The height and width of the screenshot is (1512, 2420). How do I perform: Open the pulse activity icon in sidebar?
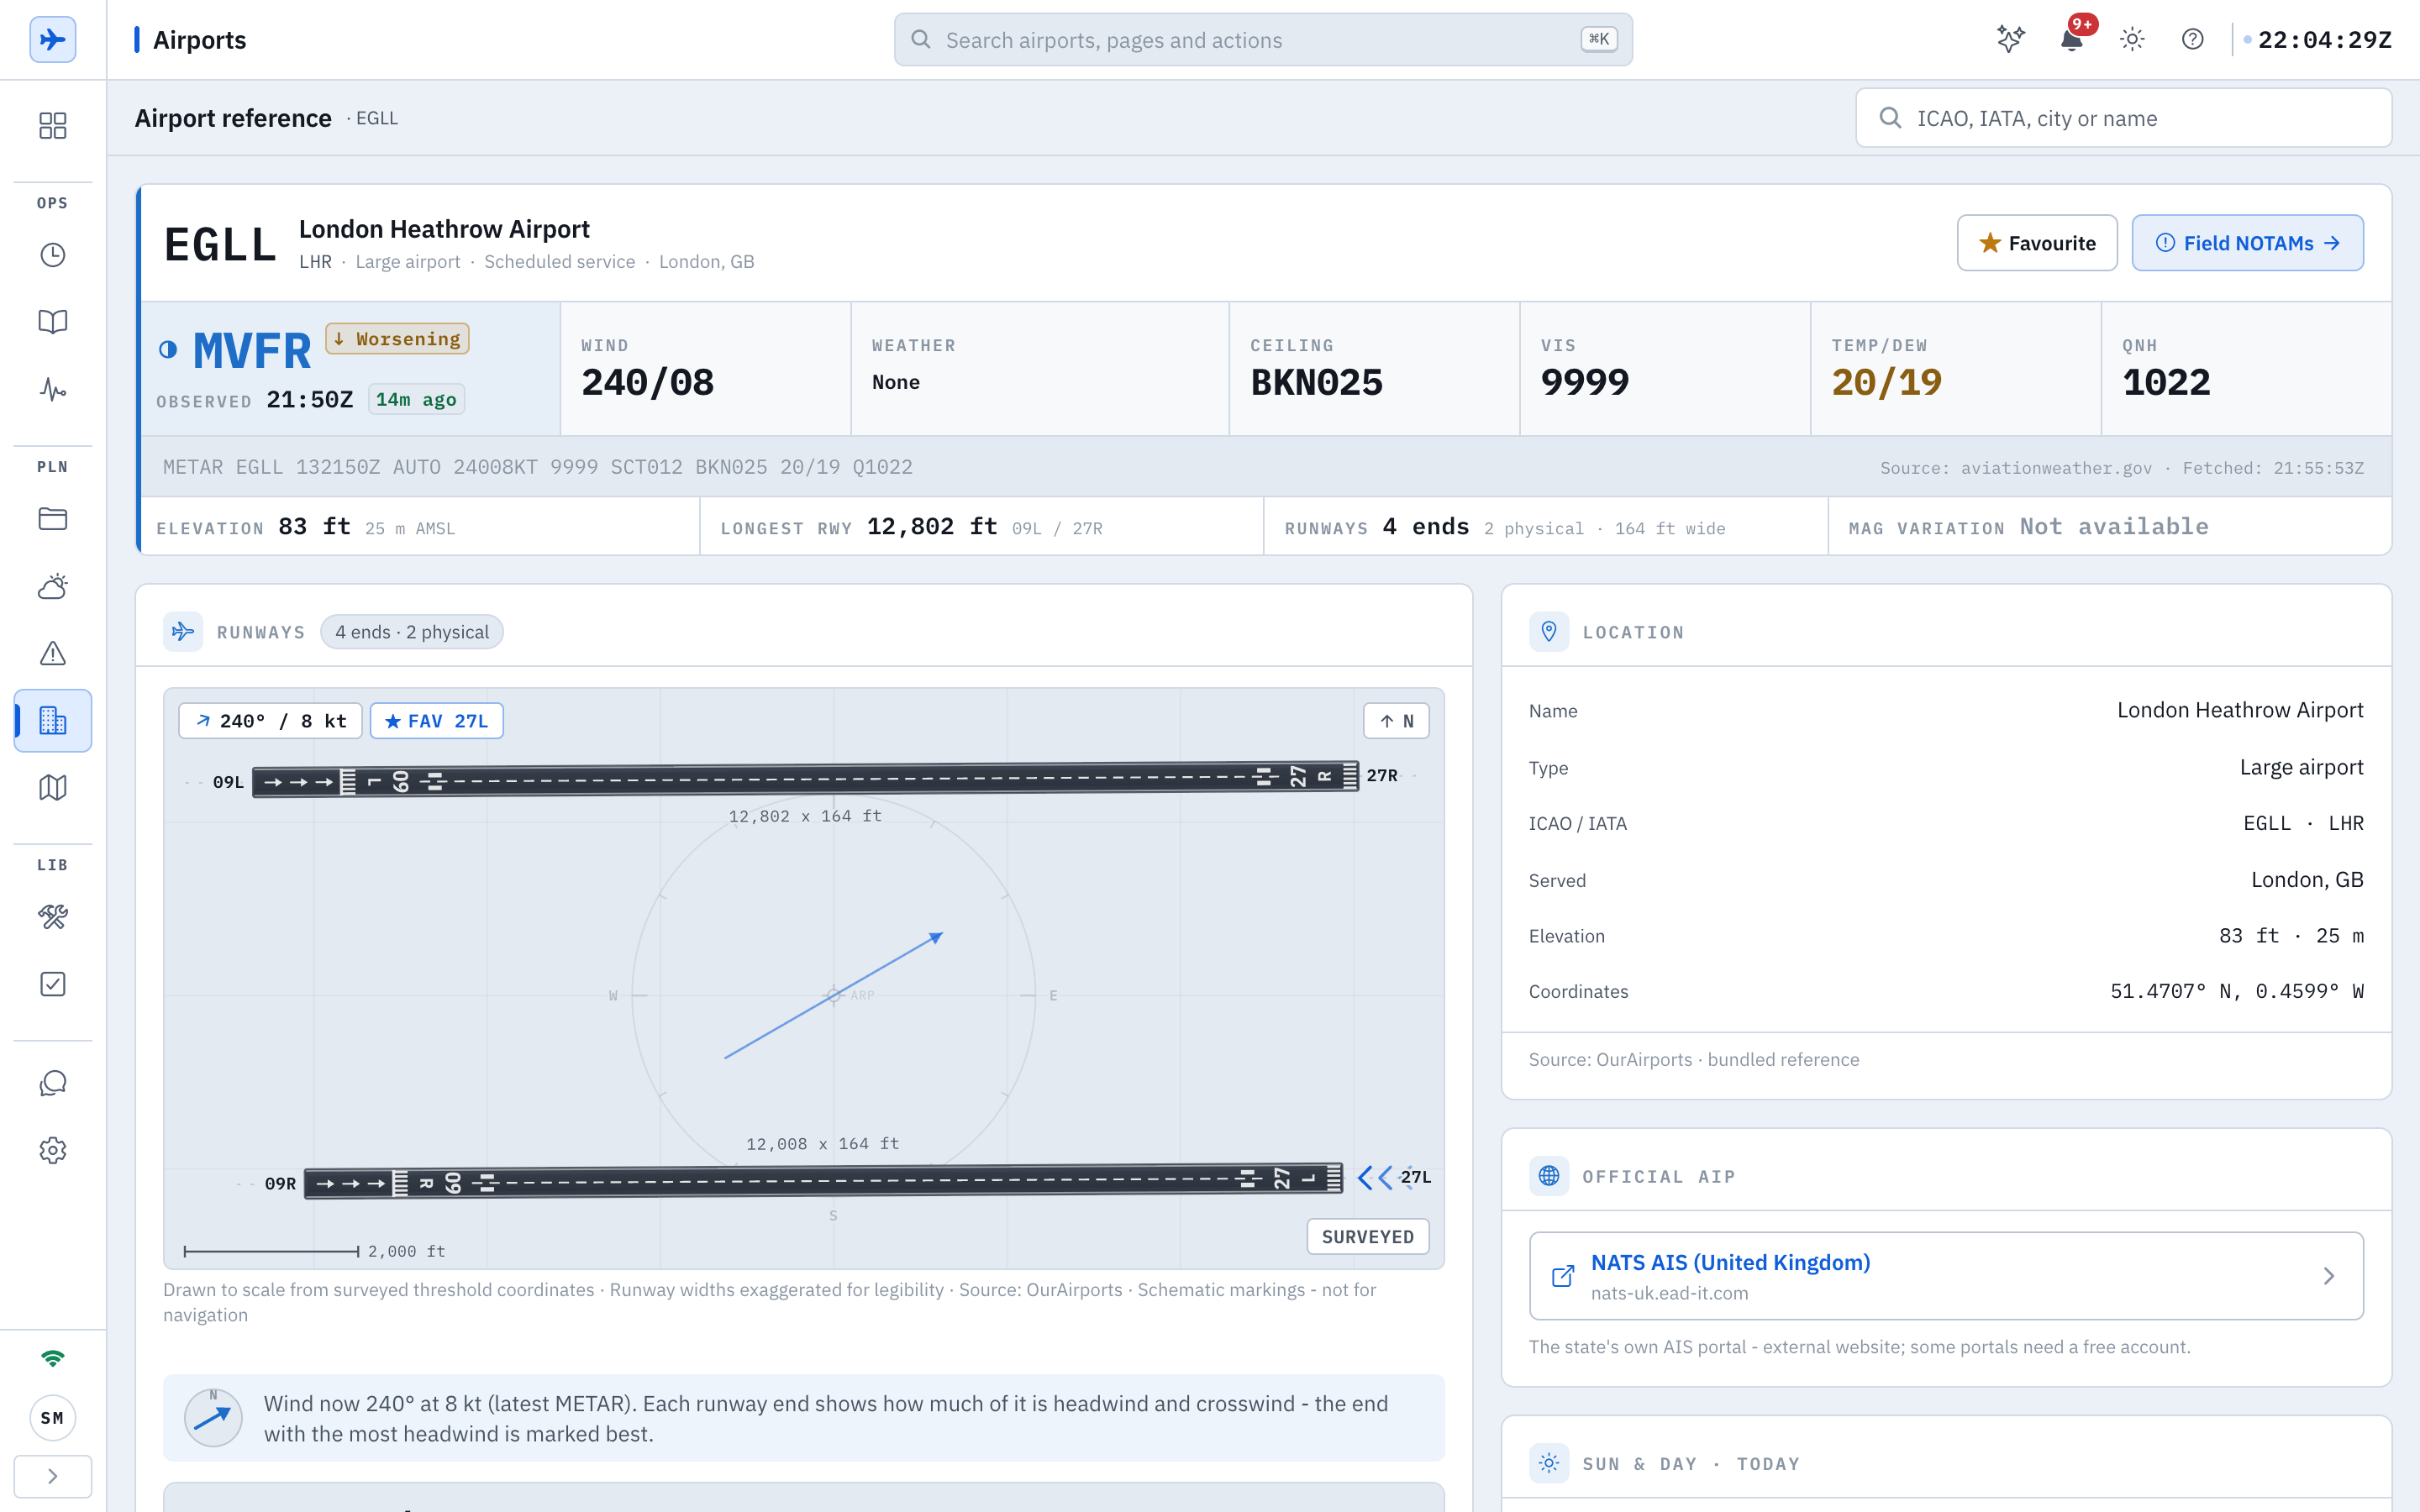[52, 389]
